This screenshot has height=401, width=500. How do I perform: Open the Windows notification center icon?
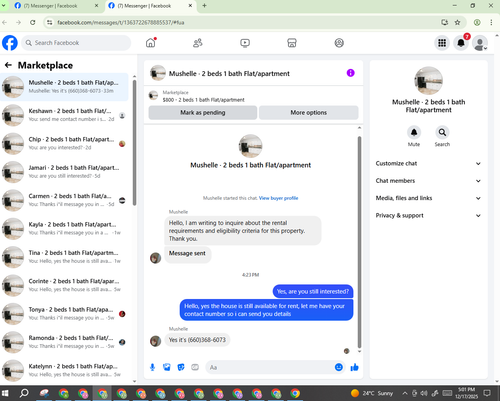(x=487, y=393)
